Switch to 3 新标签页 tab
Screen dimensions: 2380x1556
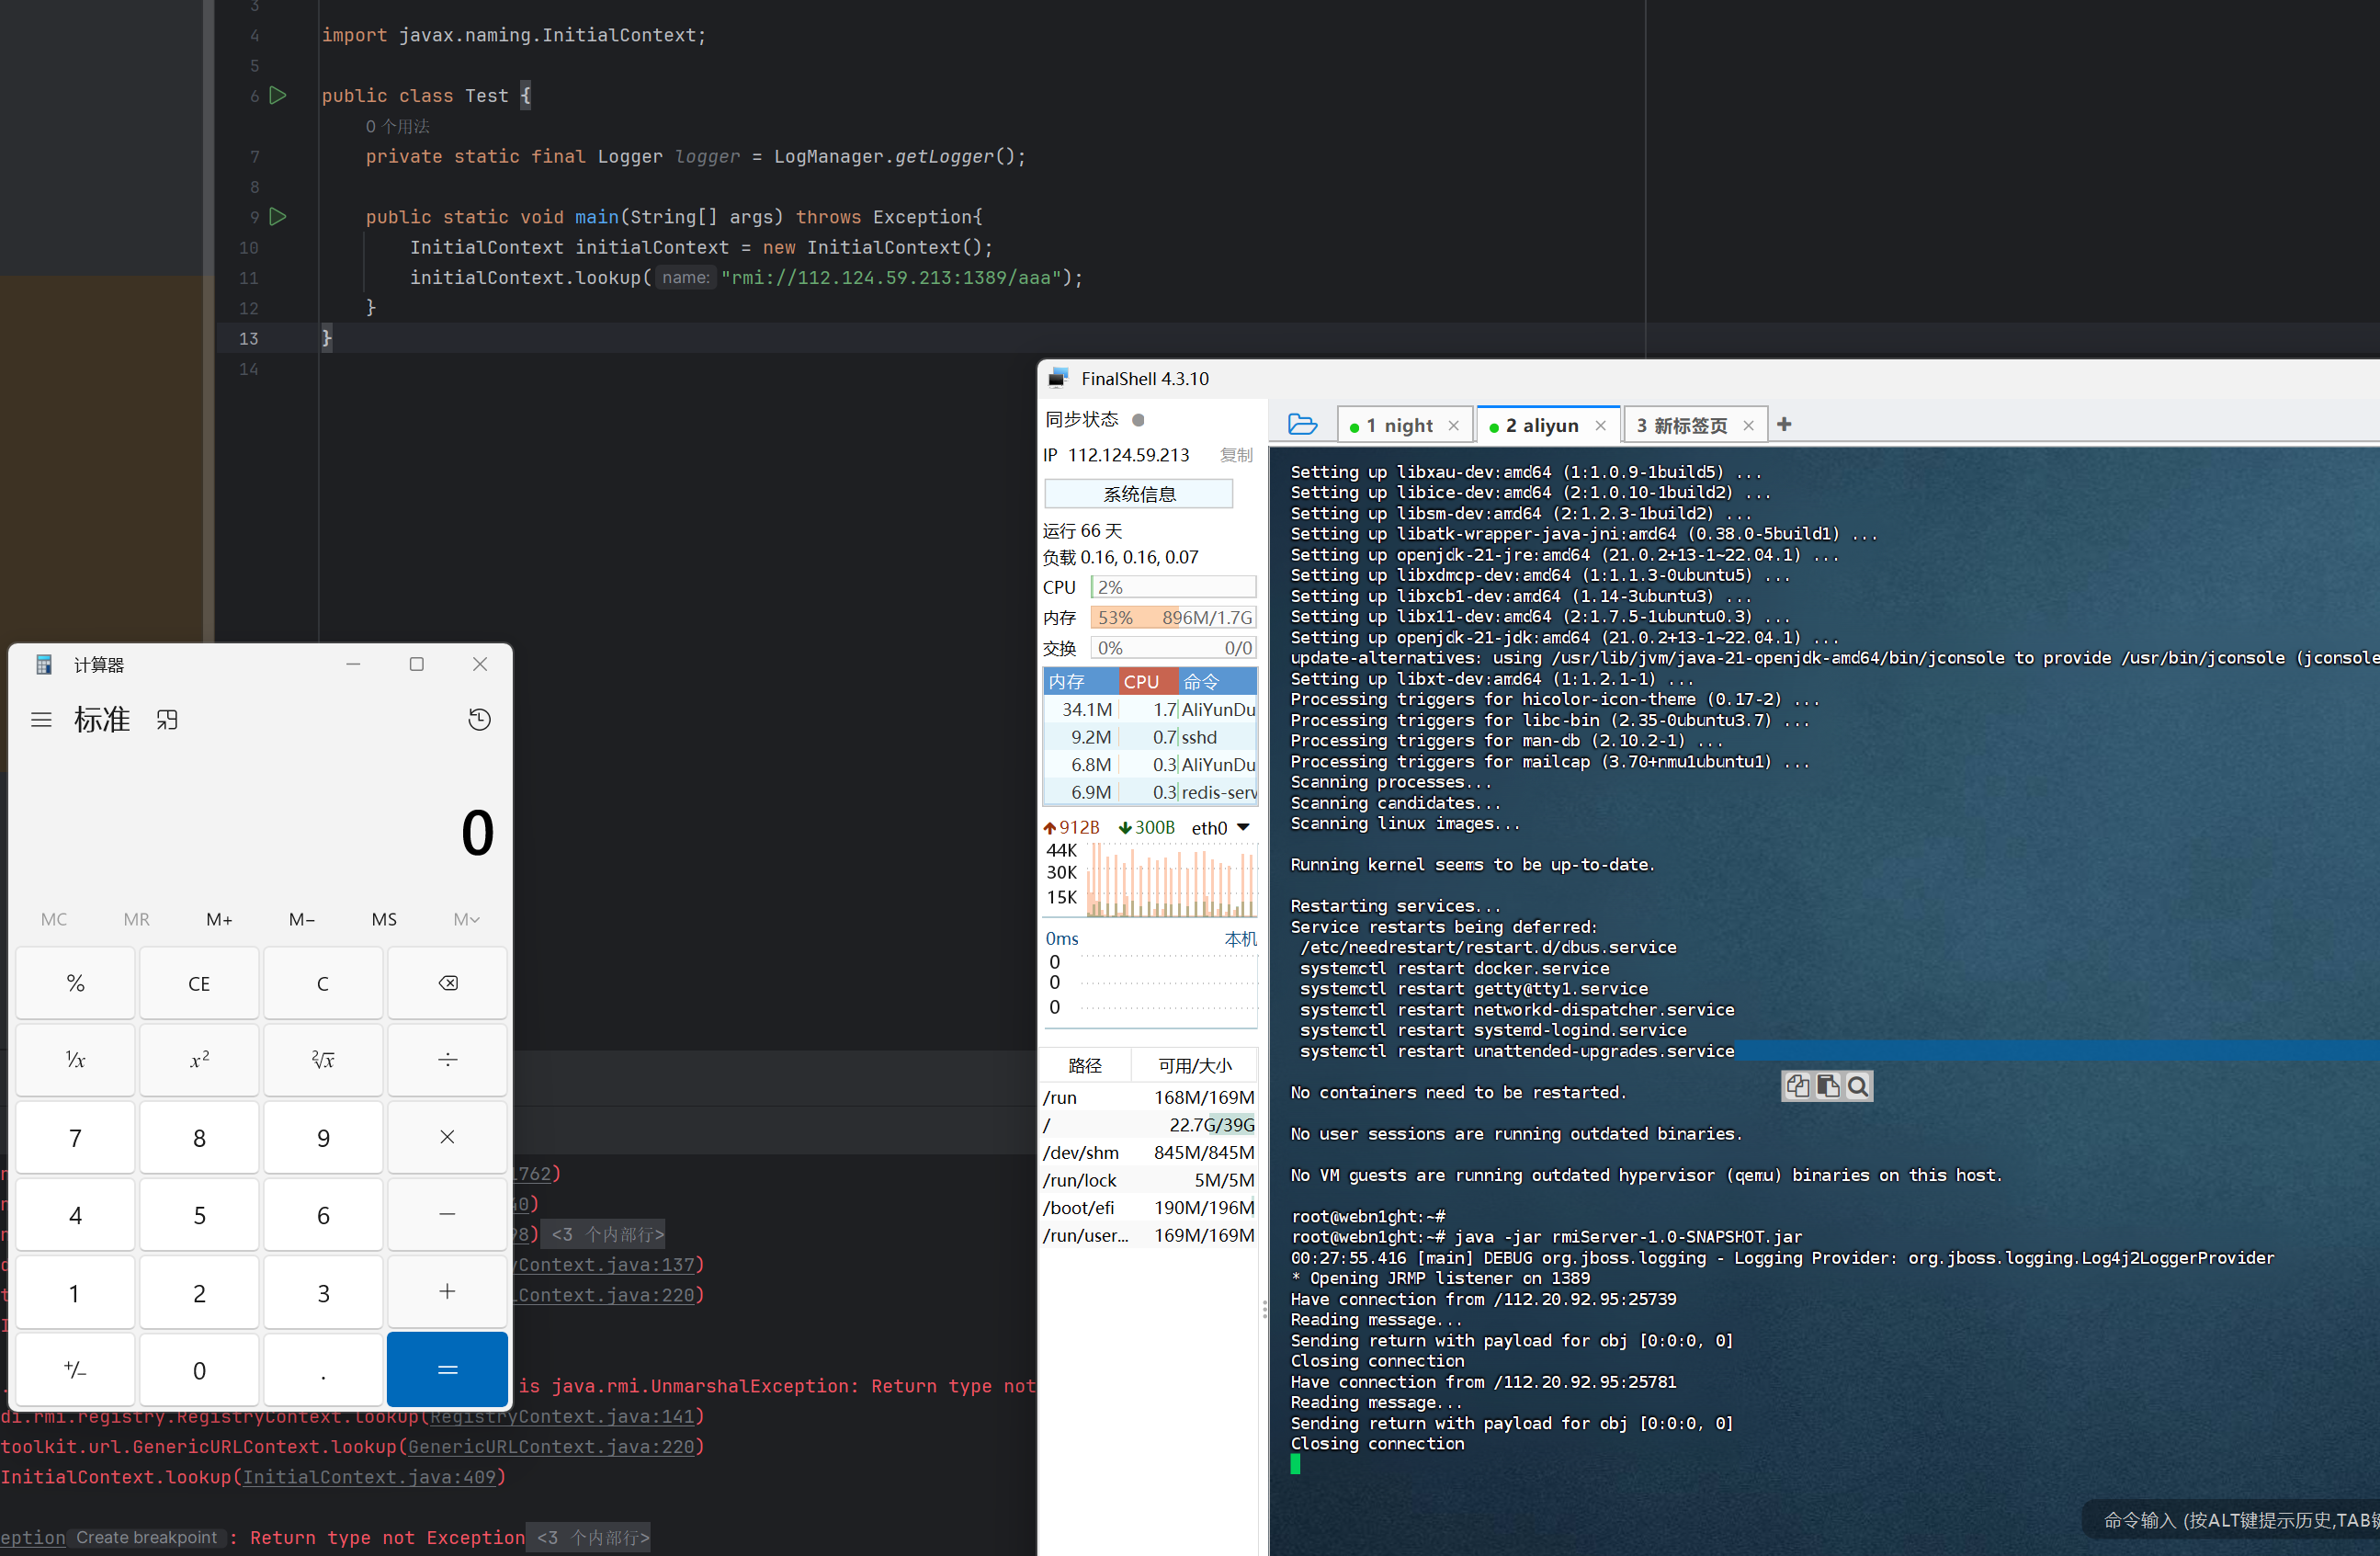1682,426
